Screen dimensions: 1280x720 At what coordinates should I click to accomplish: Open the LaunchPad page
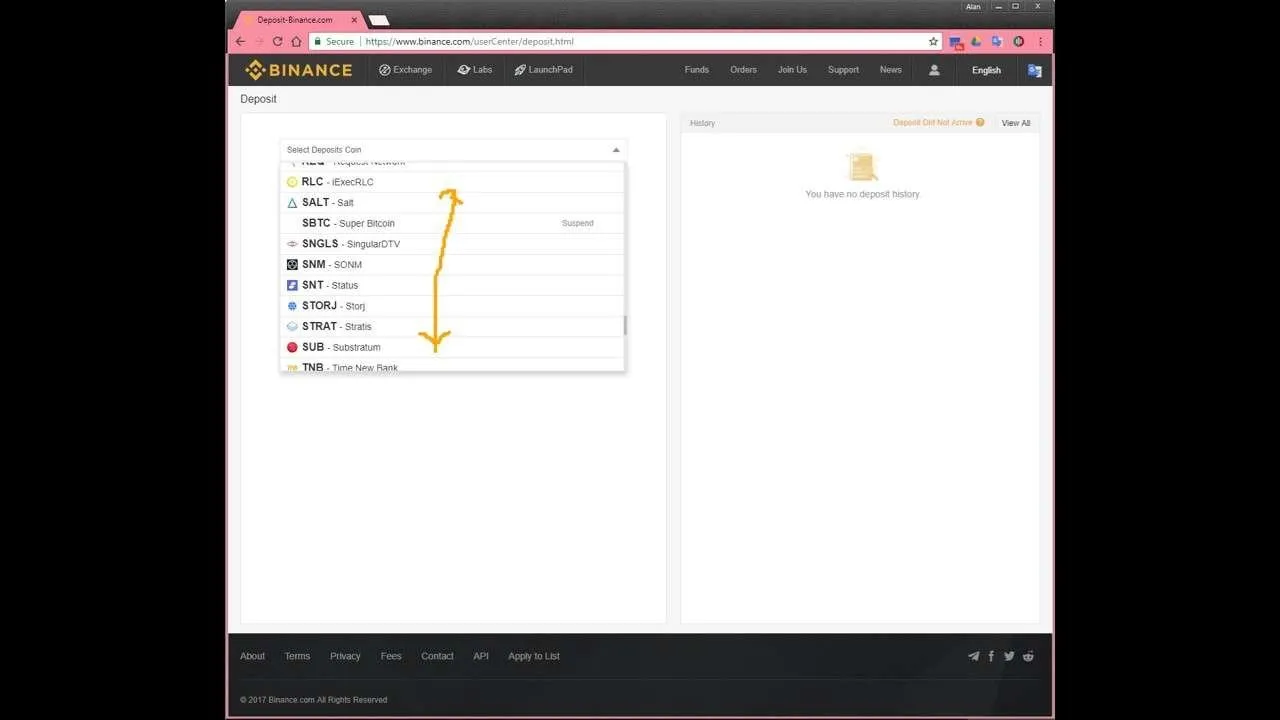tap(543, 70)
